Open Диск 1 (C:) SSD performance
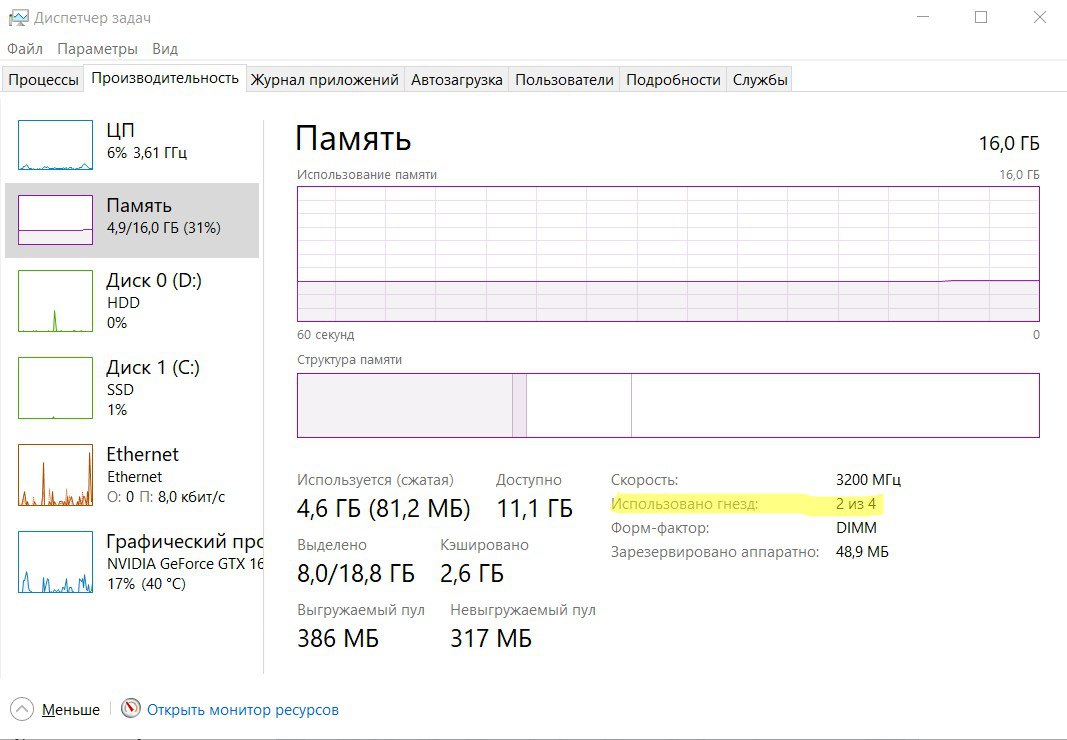Viewport: 1067px width, 740px height. click(x=55, y=388)
